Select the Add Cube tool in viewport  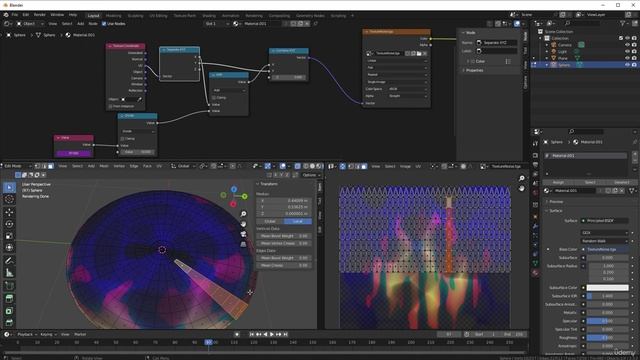pyautogui.click(x=9, y=286)
